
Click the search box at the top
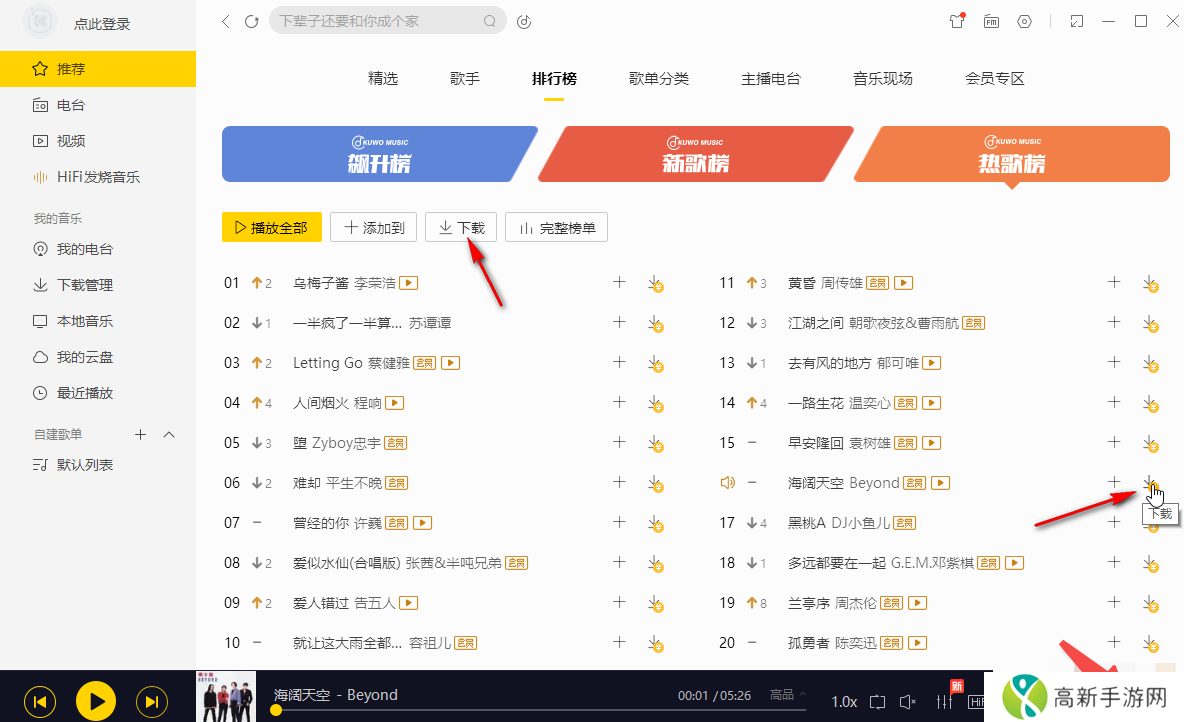[x=385, y=20]
